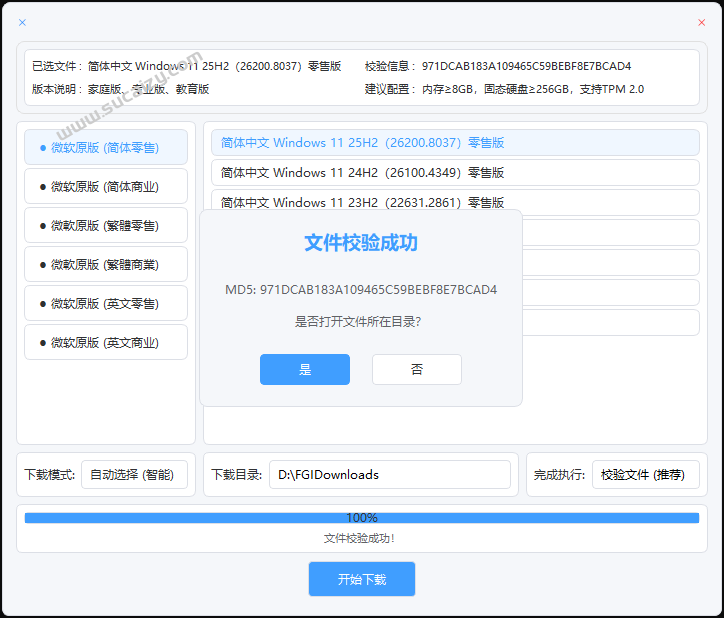
Task: Click the 下载目录 D:\FGIDownloads field
Action: tap(390, 474)
